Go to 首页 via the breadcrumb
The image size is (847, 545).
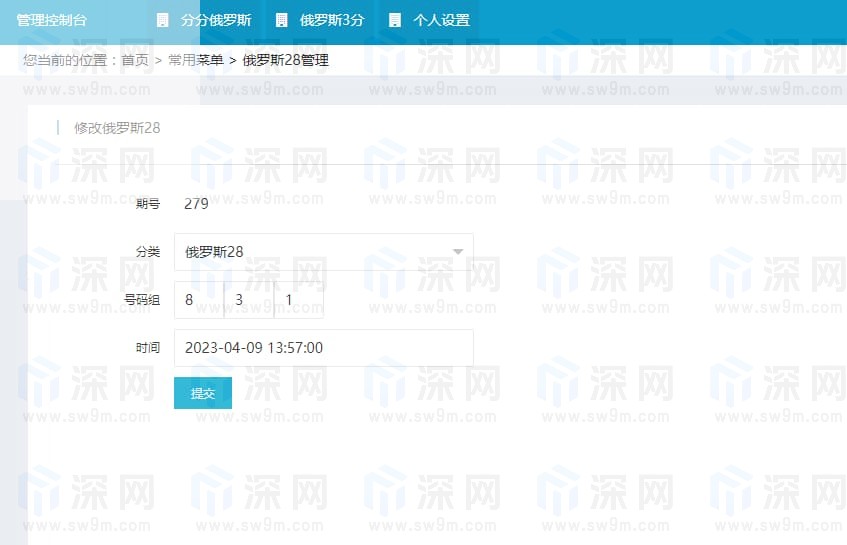pos(135,60)
